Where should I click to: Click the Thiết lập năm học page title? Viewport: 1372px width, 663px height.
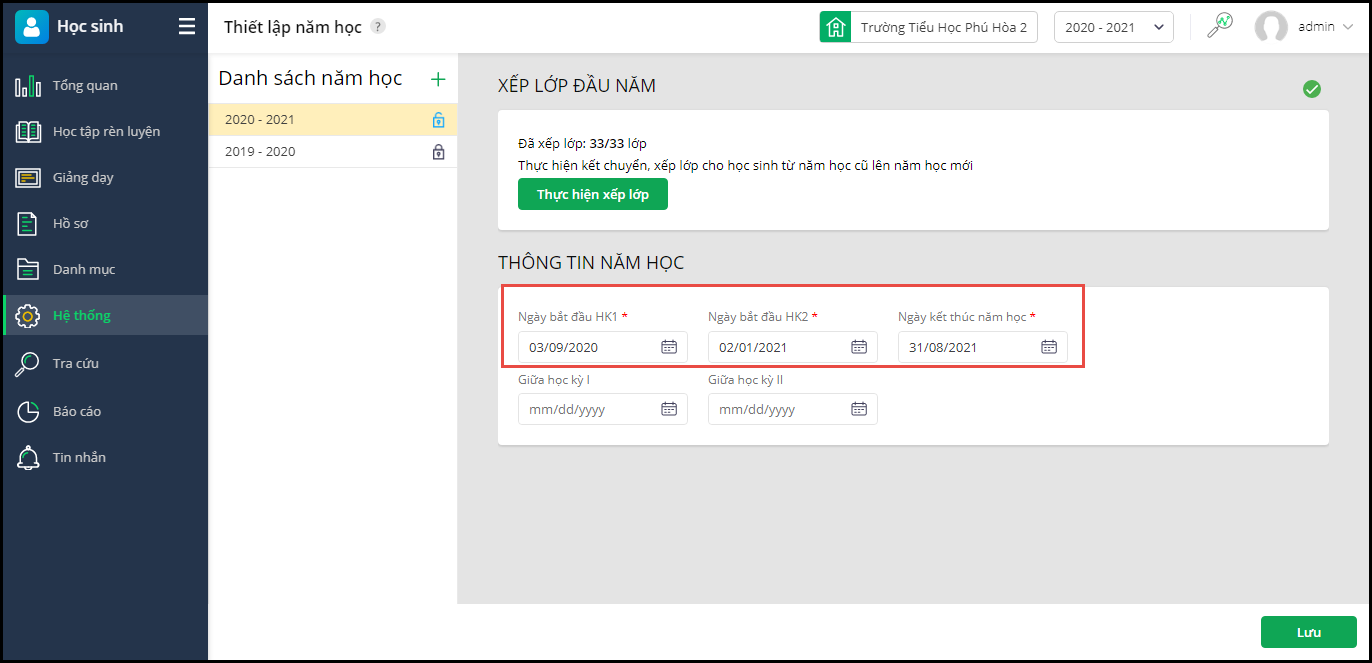point(293,27)
